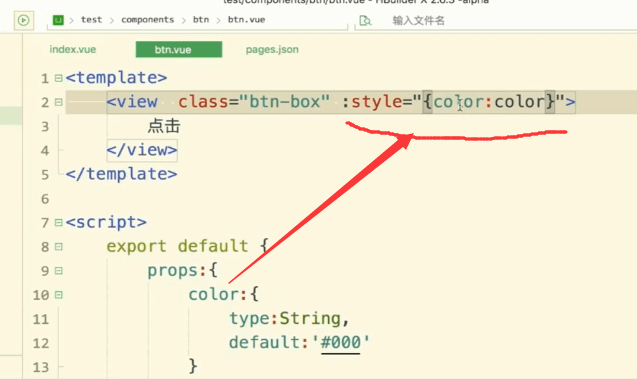Image resolution: width=637 pixels, height=380 pixels.
Task: Select the btn.vue tab
Action: pos(179,50)
